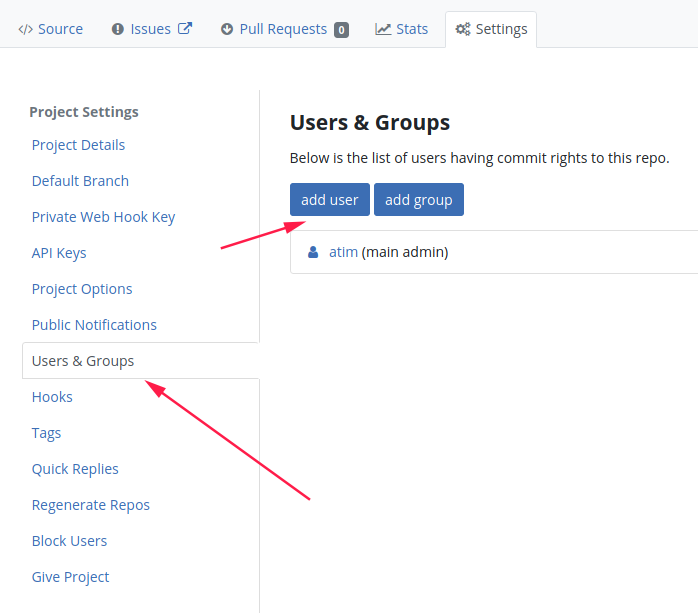Click the Stats chart icon
The image size is (698, 613).
coord(383,29)
